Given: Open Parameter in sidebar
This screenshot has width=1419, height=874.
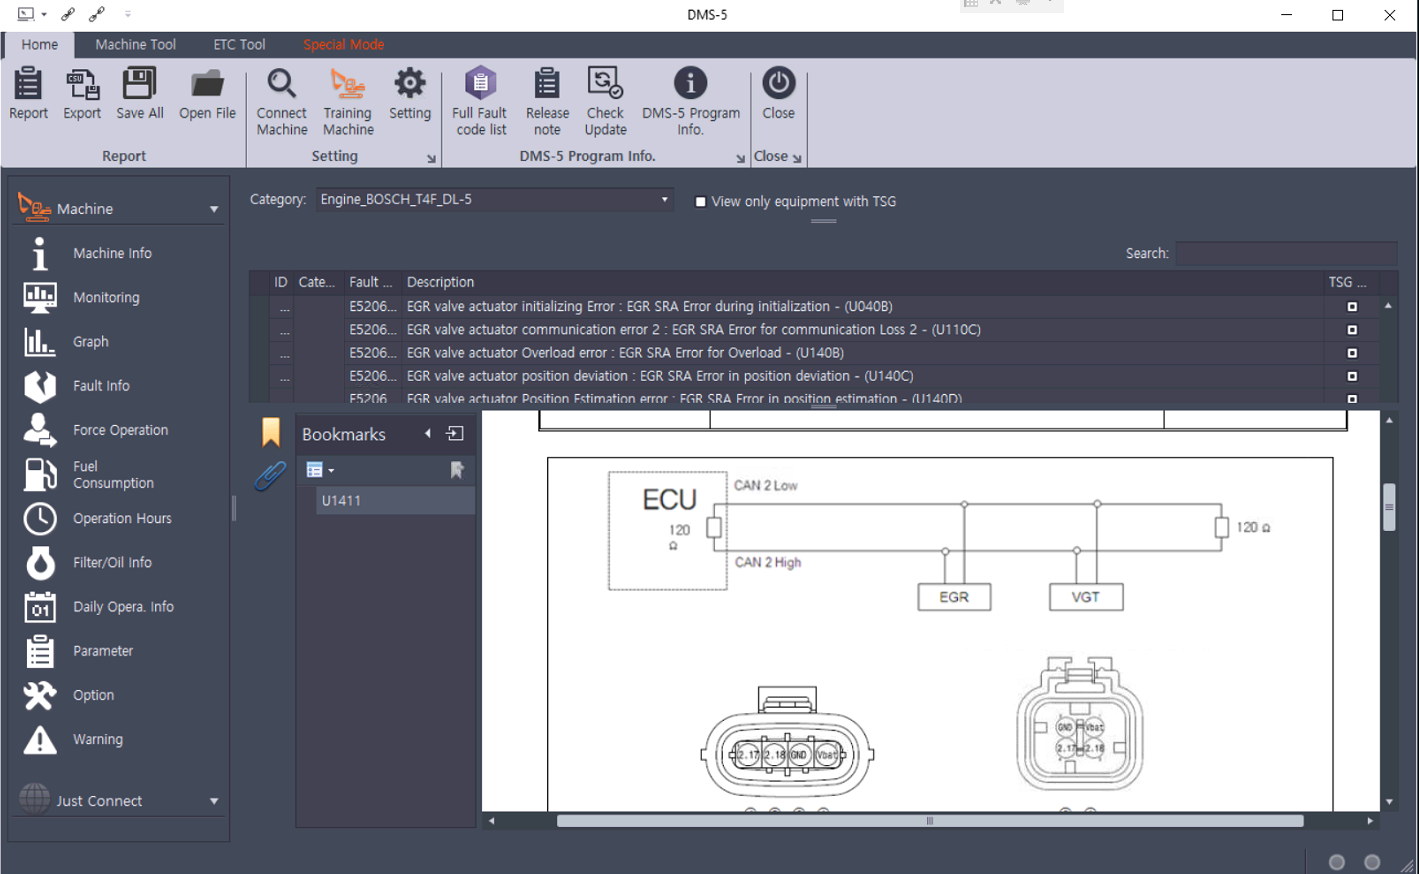Looking at the screenshot, I should pyautogui.click(x=103, y=651).
